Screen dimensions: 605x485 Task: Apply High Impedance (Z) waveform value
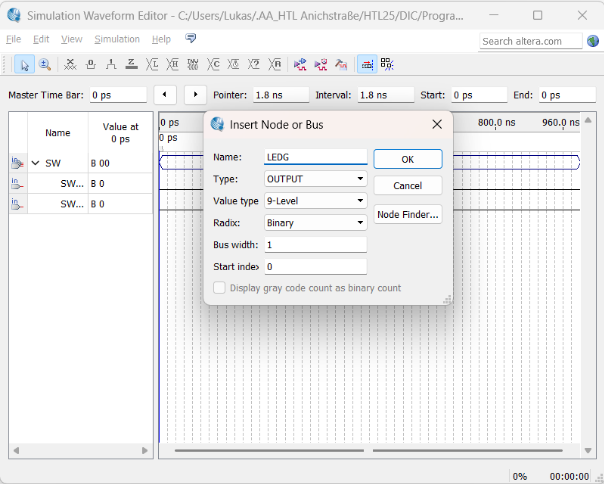131,64
